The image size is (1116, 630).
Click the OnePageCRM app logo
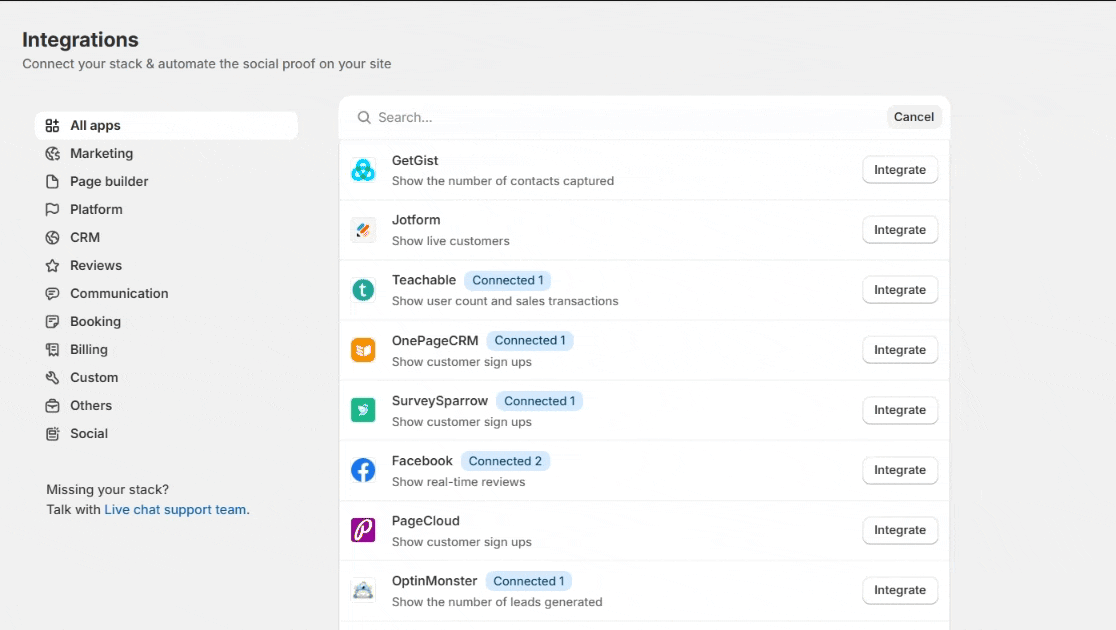tap(363, 350)
